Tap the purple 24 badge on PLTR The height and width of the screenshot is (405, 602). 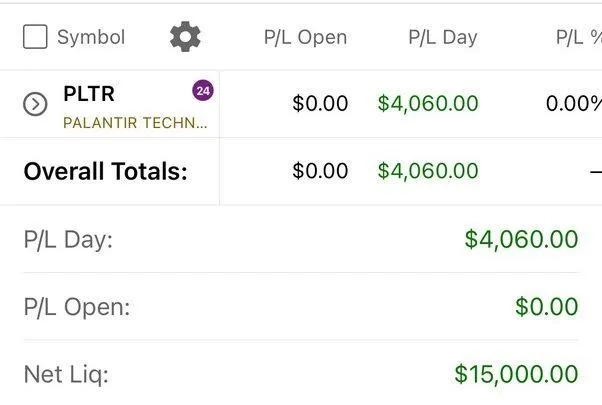click(203, 91)
